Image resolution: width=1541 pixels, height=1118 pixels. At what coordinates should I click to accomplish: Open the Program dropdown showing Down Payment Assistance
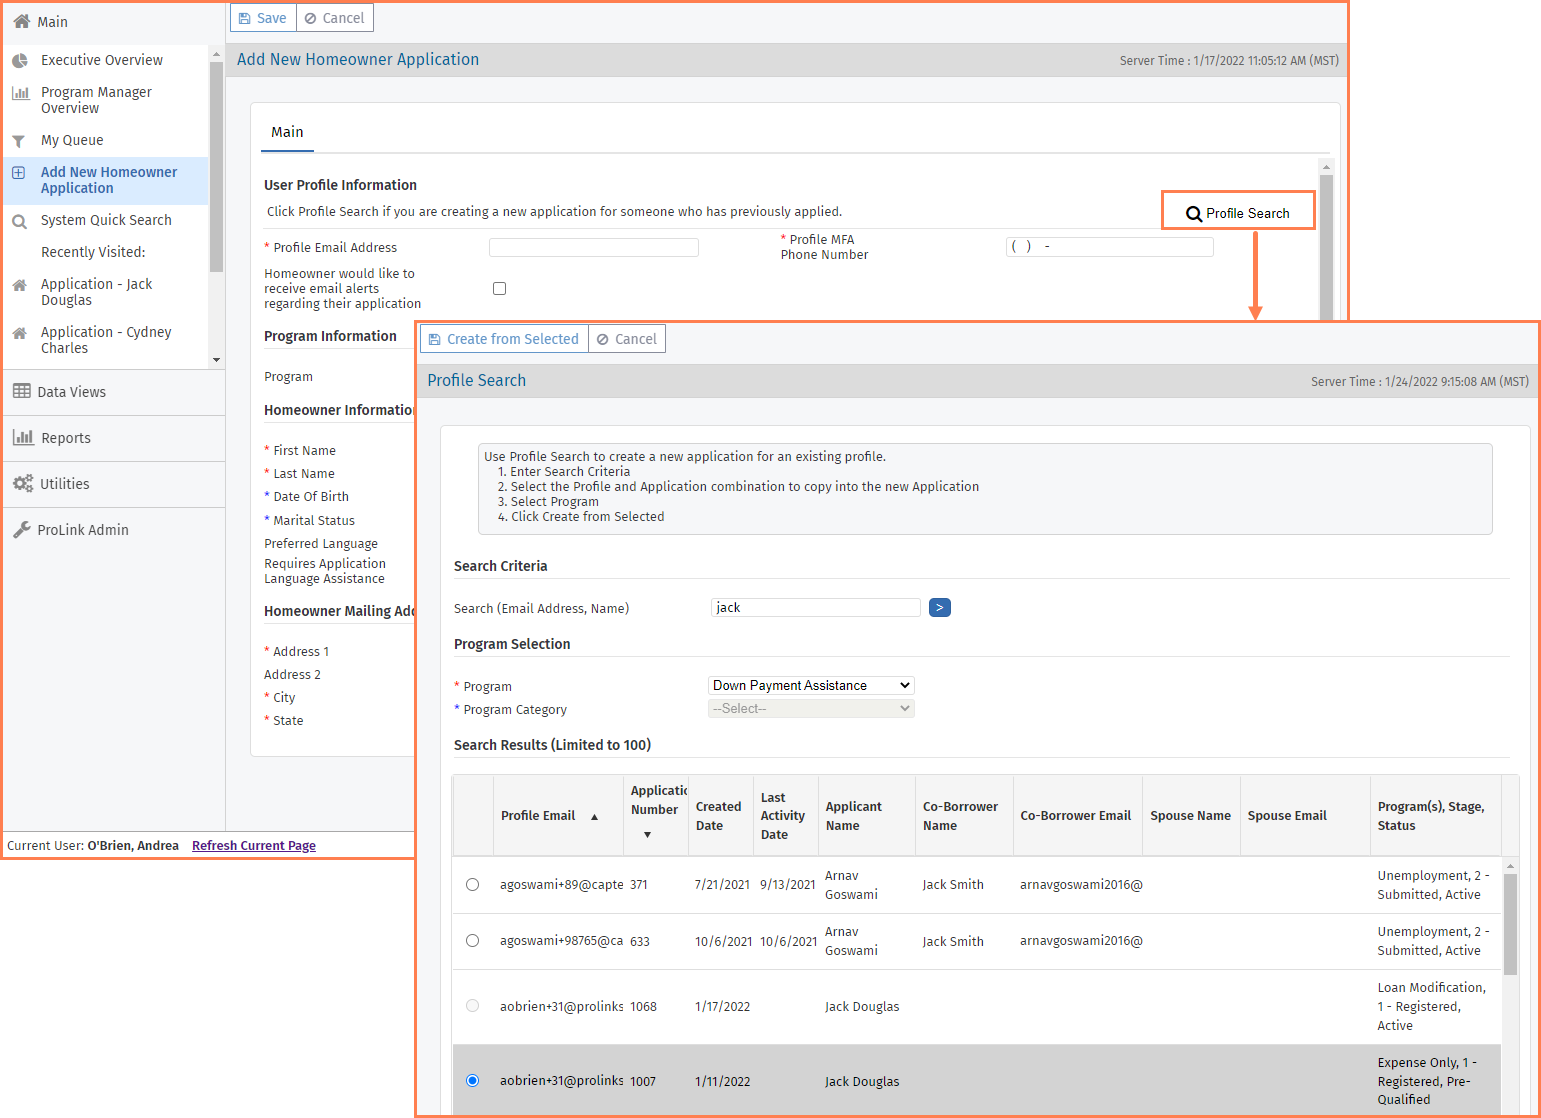point(810,686)
